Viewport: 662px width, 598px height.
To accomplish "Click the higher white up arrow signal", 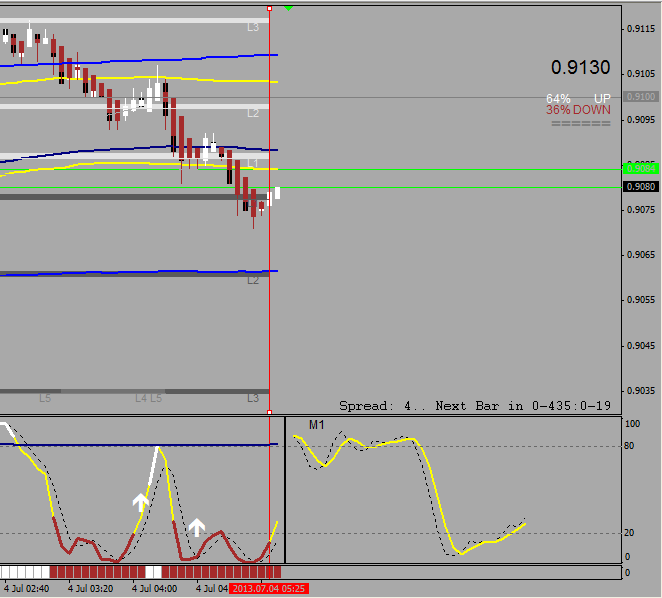I will [140, 503].
